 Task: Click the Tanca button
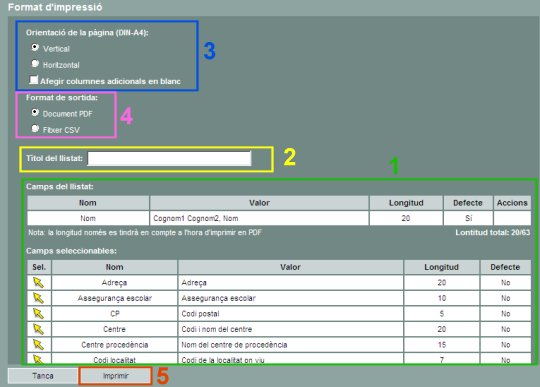click(x=43, y=376)
